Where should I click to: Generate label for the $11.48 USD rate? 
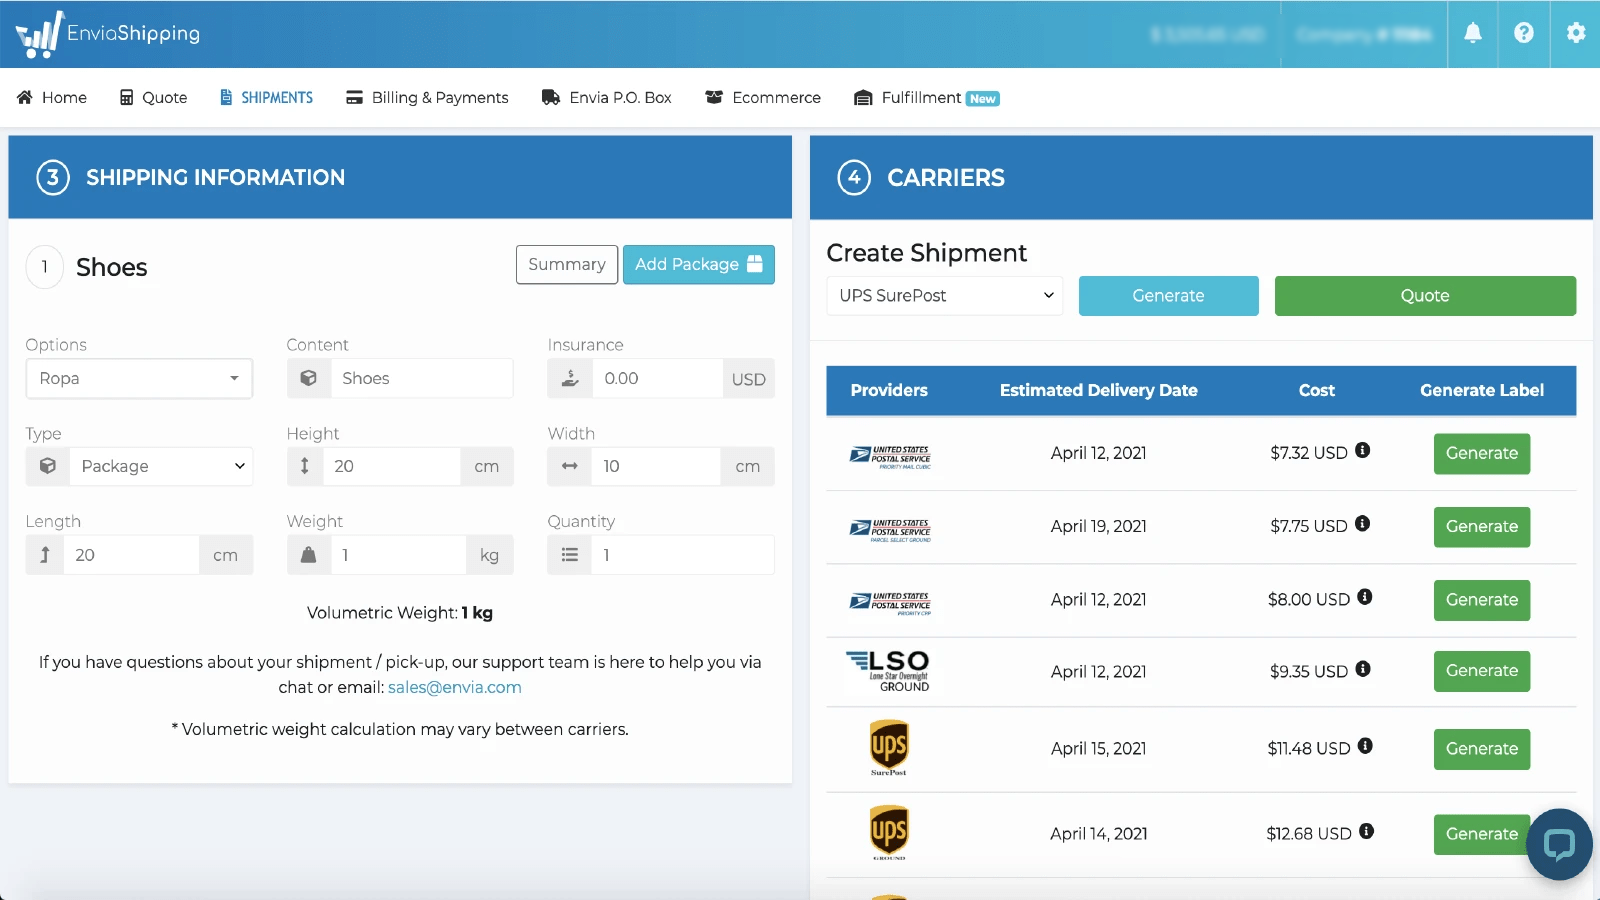click(x=1482, y=749)
